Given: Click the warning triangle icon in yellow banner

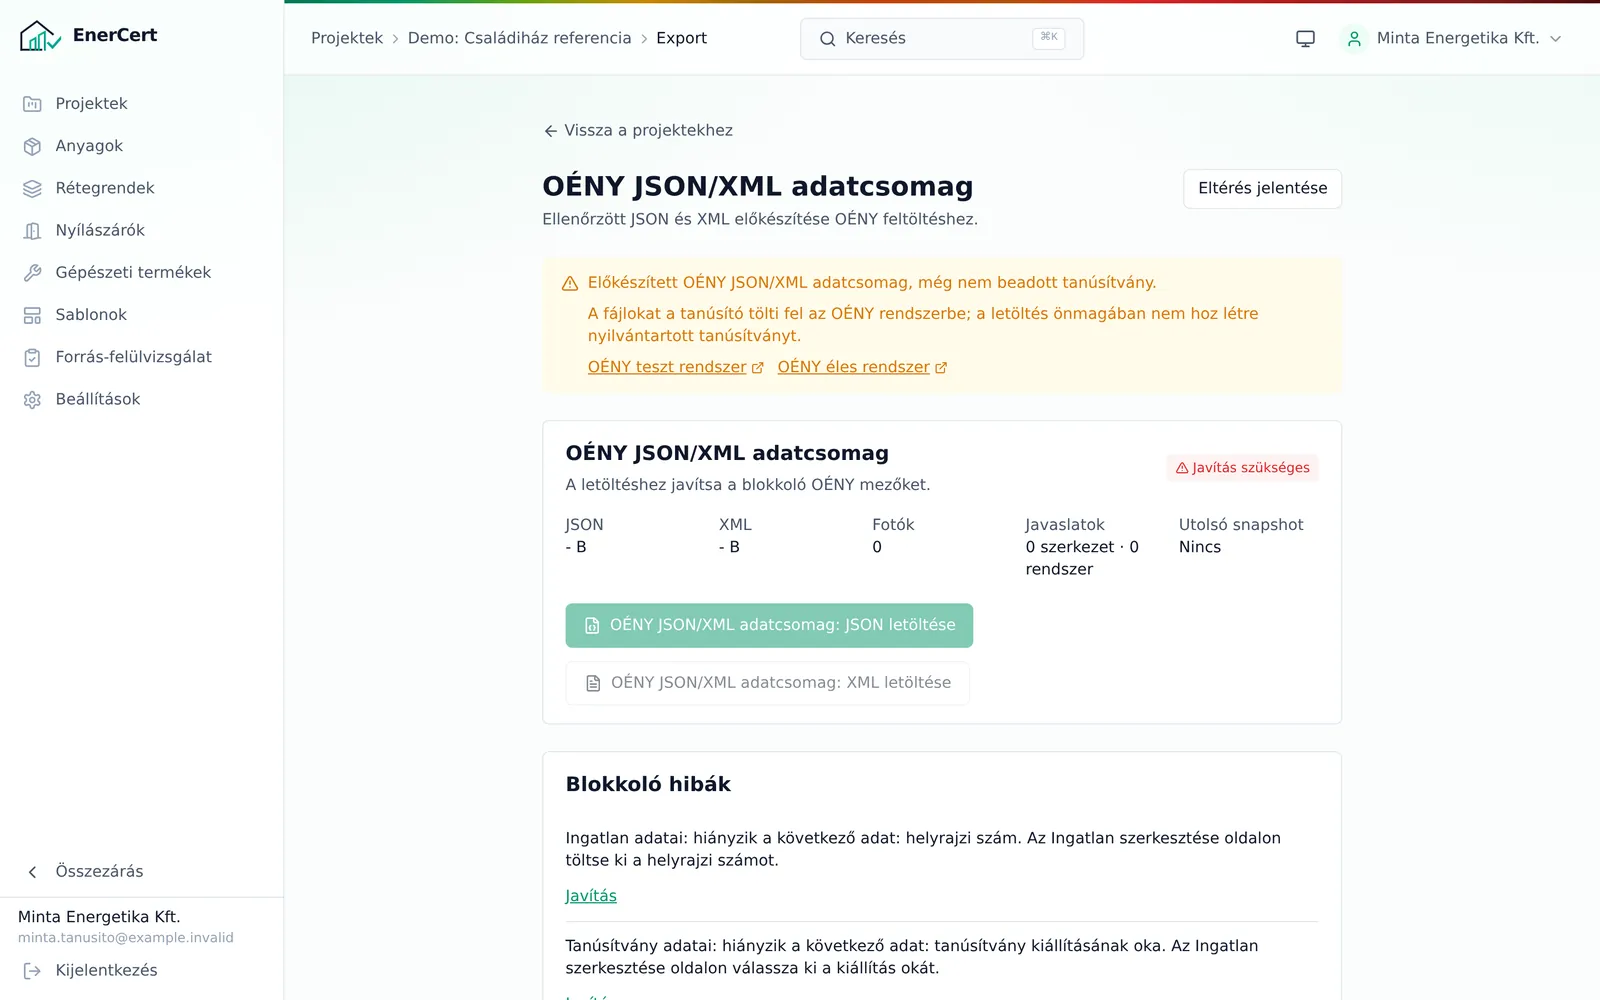Looking at the screenshot, I should pyautogui.click(x=570, y=284).
